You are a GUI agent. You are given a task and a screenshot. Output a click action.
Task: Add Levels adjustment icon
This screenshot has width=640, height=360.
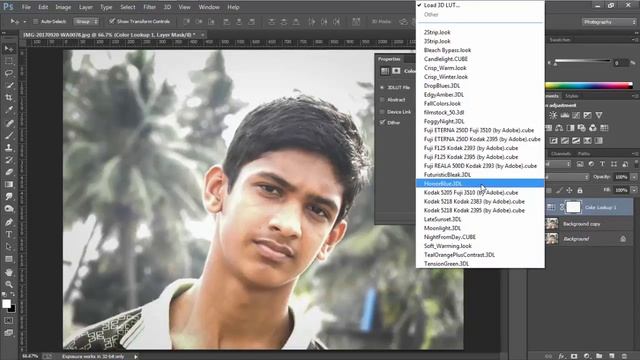[565, 116]
